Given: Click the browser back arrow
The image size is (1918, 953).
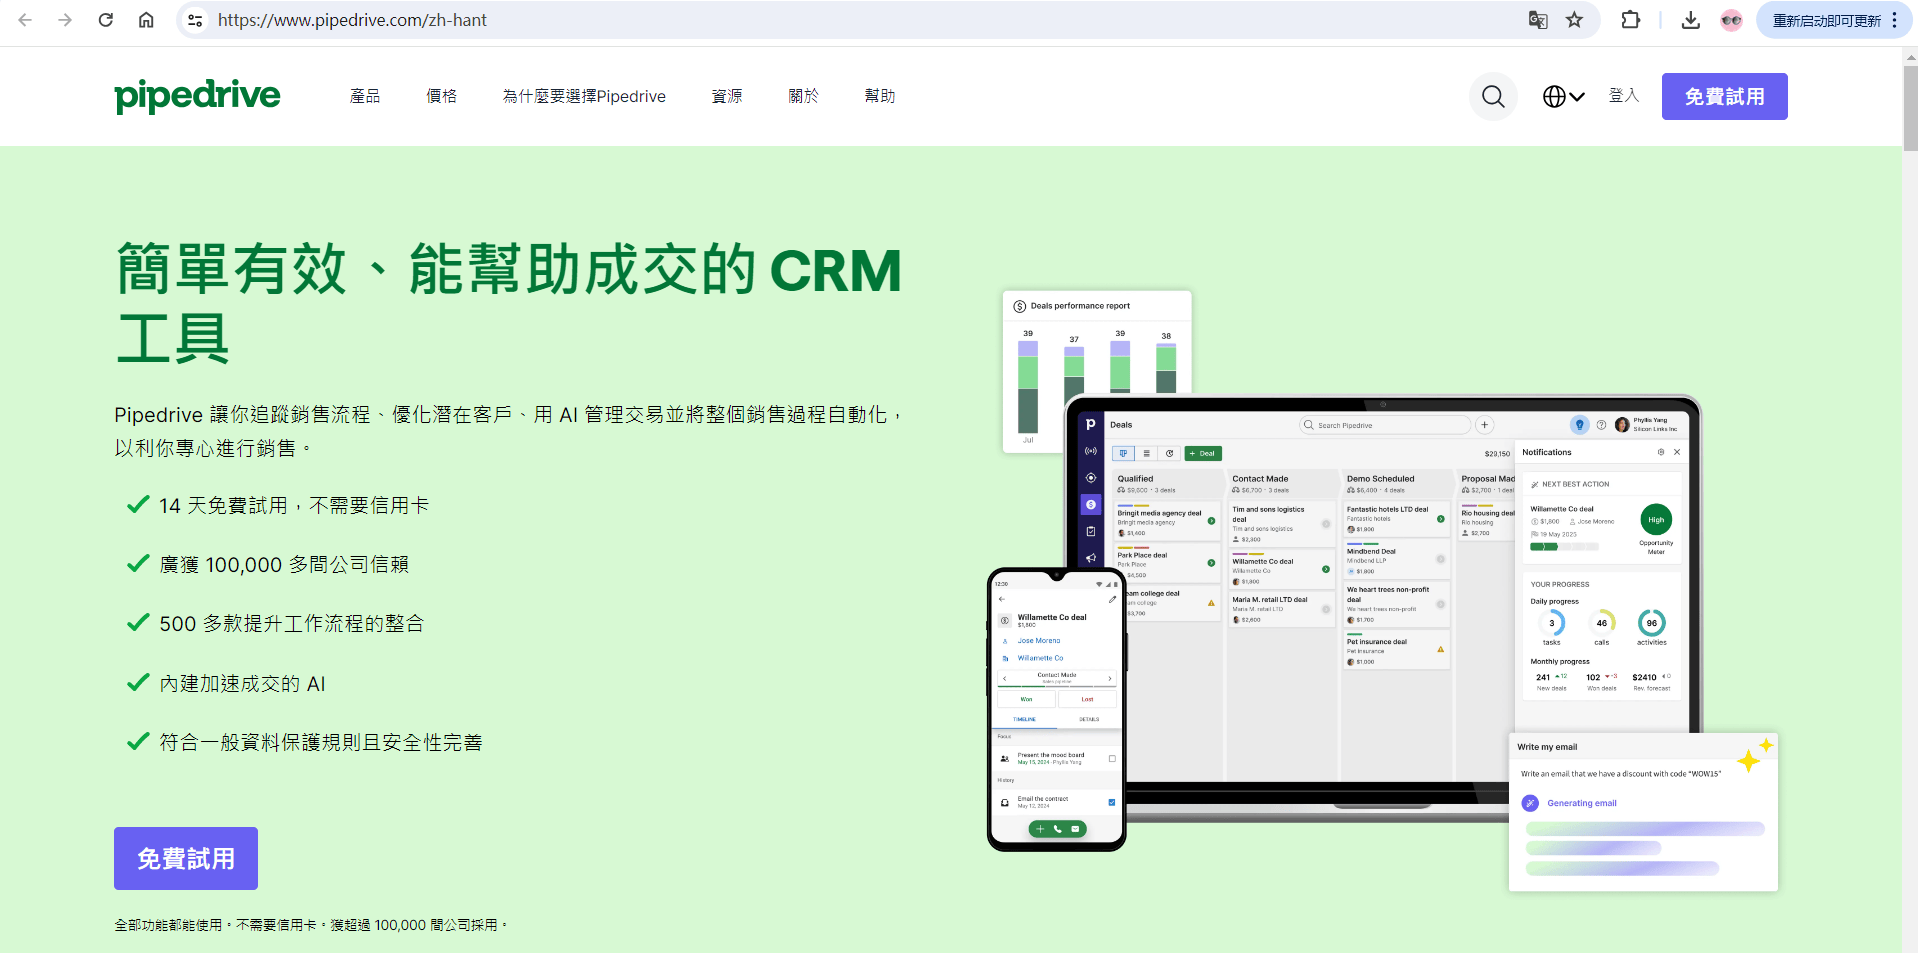Looking at the screenshot, I should [25, 20].
